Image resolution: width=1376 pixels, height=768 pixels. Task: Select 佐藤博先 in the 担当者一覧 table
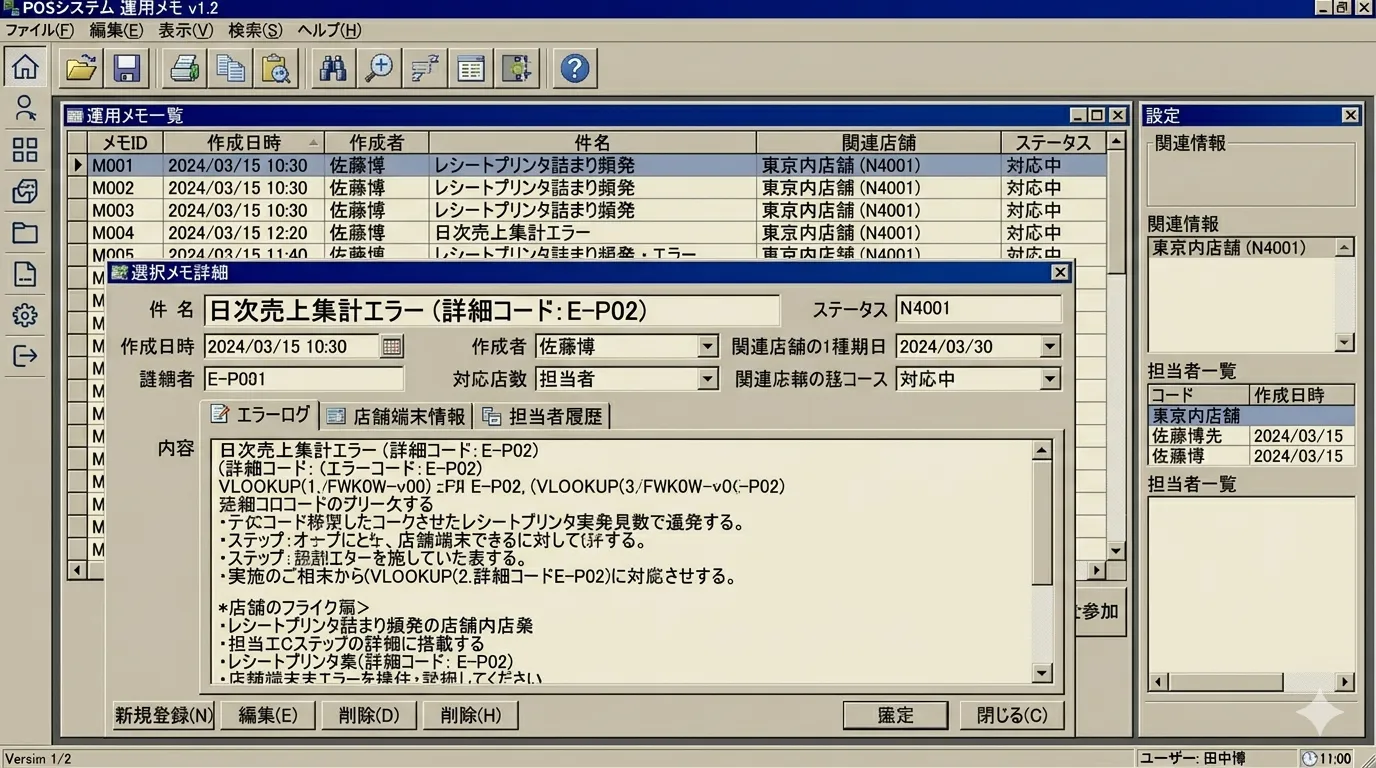point(1251,436)
